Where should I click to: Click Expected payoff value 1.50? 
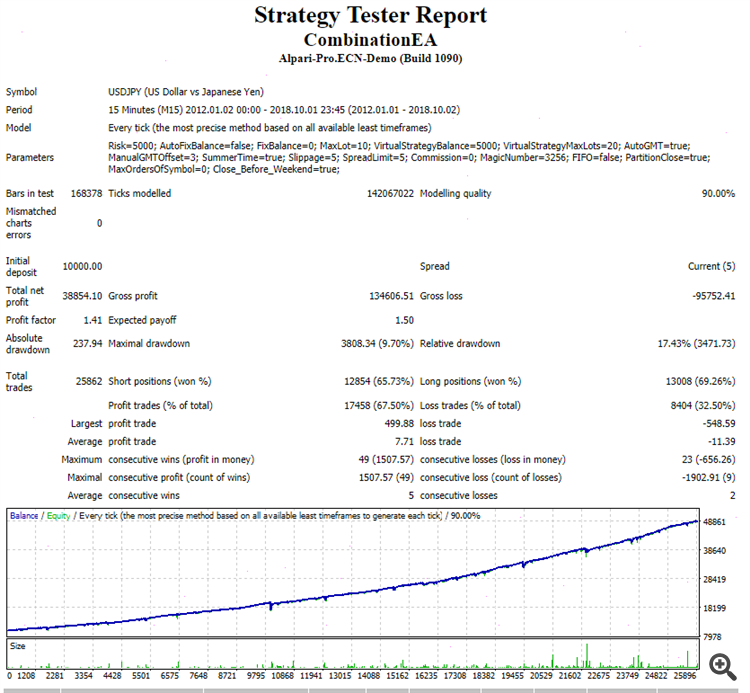404,320
